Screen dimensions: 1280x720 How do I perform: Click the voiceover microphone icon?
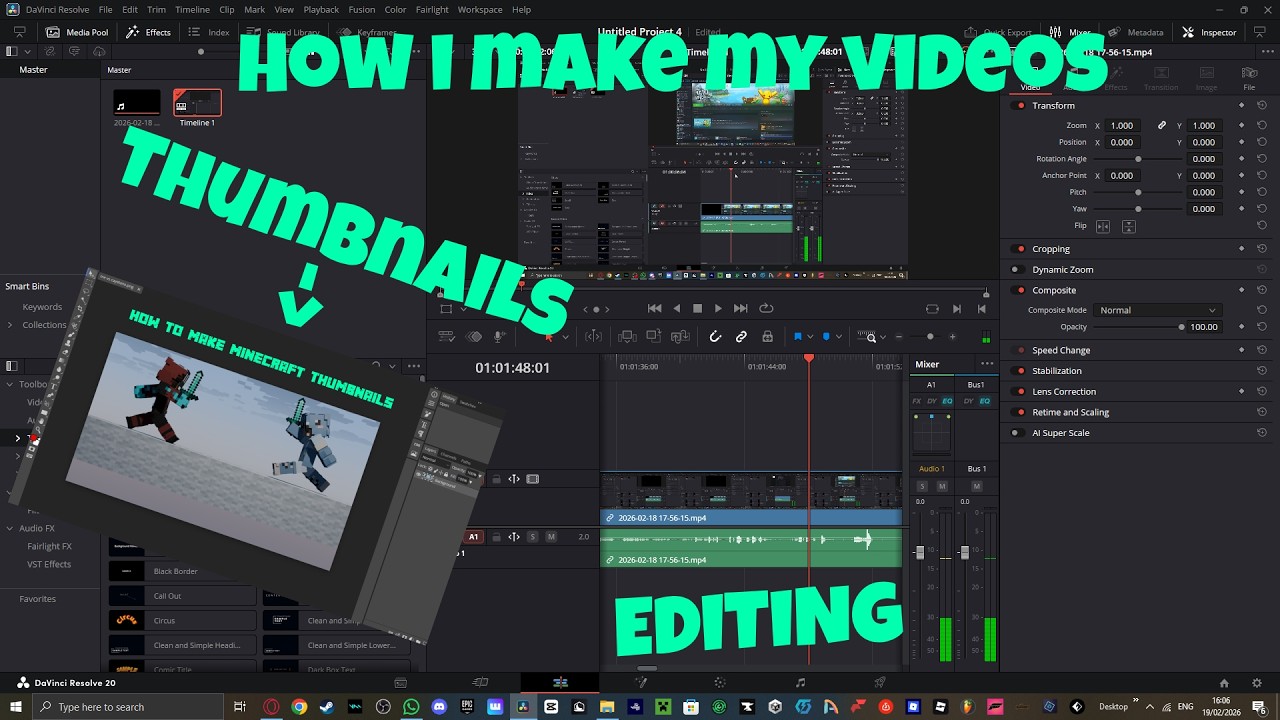pos(499,337)
